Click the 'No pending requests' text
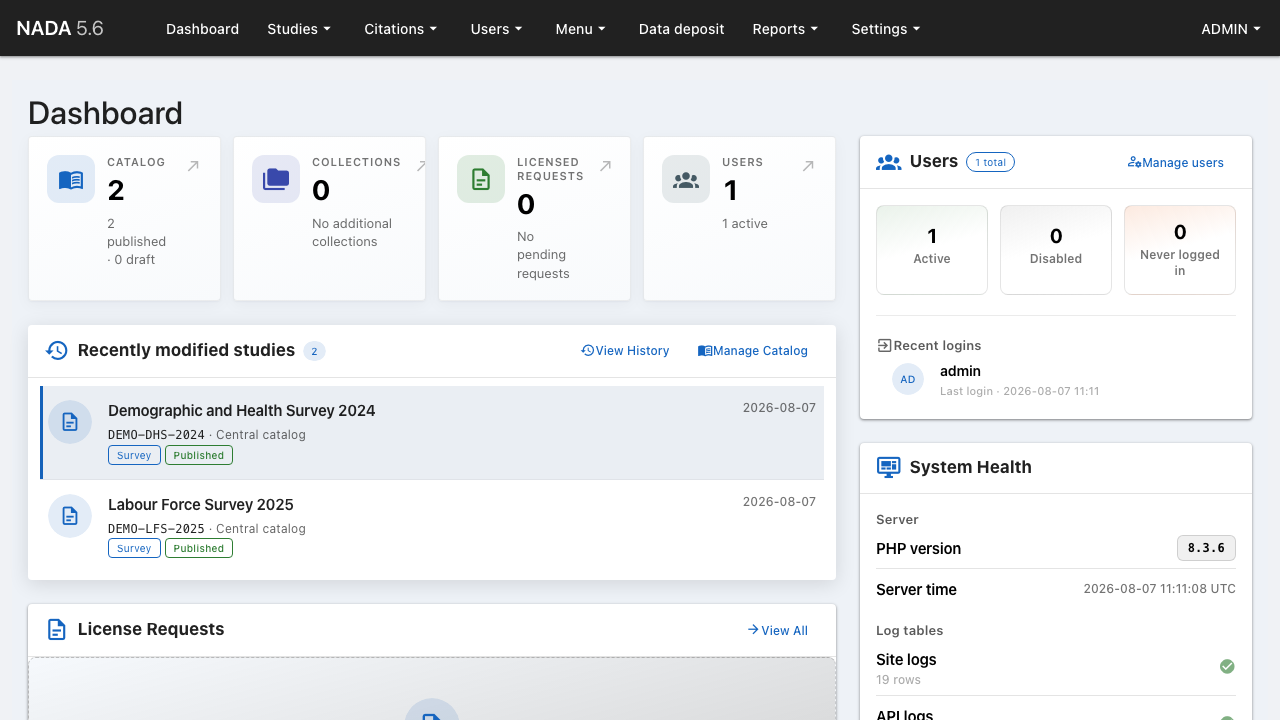 pyautogui.click(x=543, y=255)
